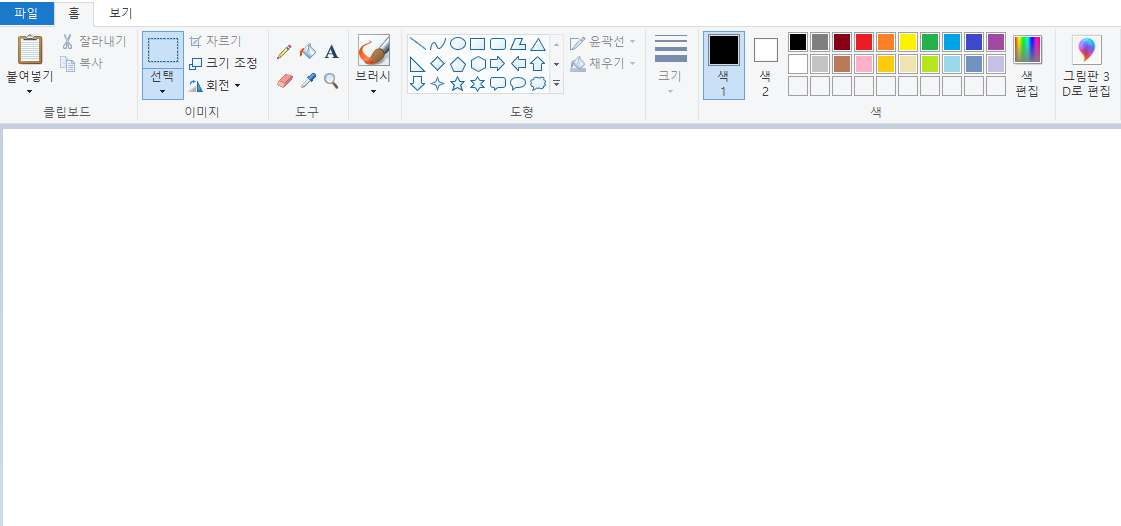Activate 색 1 foreground color

[x=724, y=65]
